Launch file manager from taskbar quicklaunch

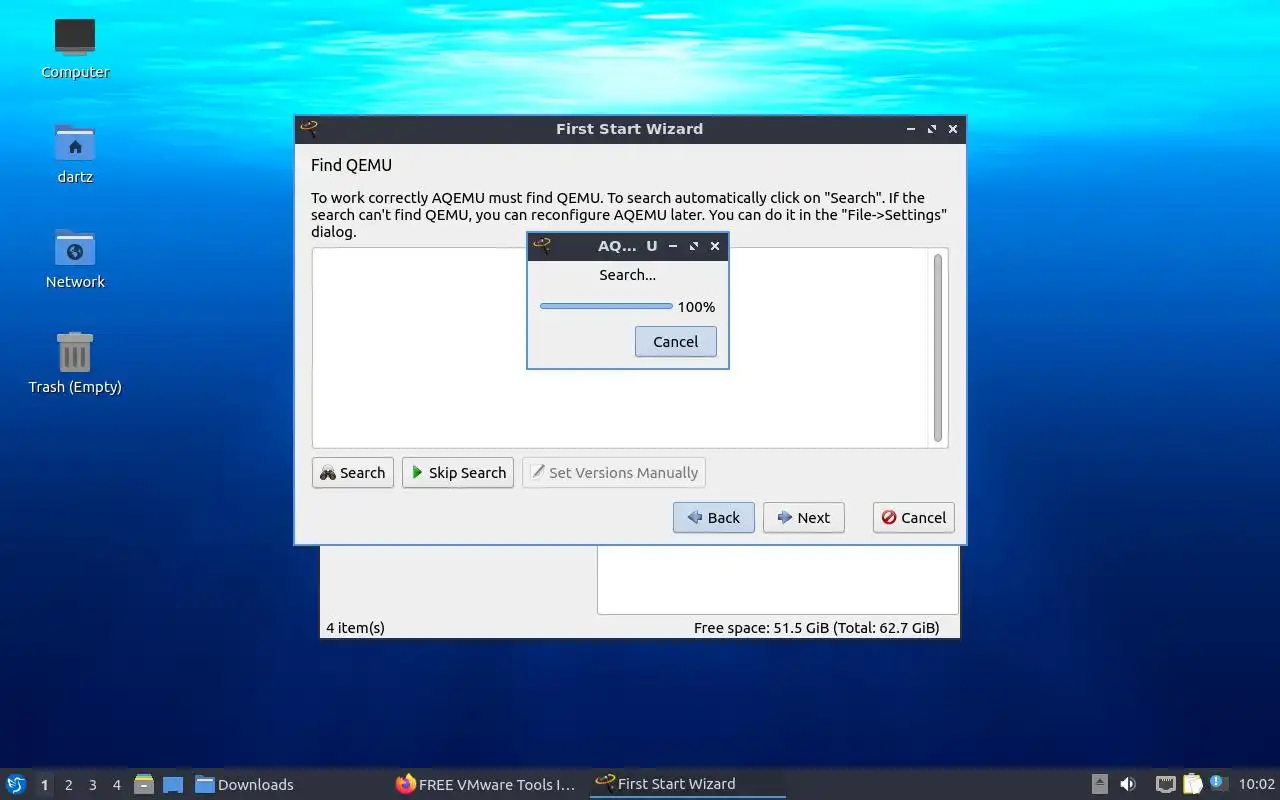(144, 784)
